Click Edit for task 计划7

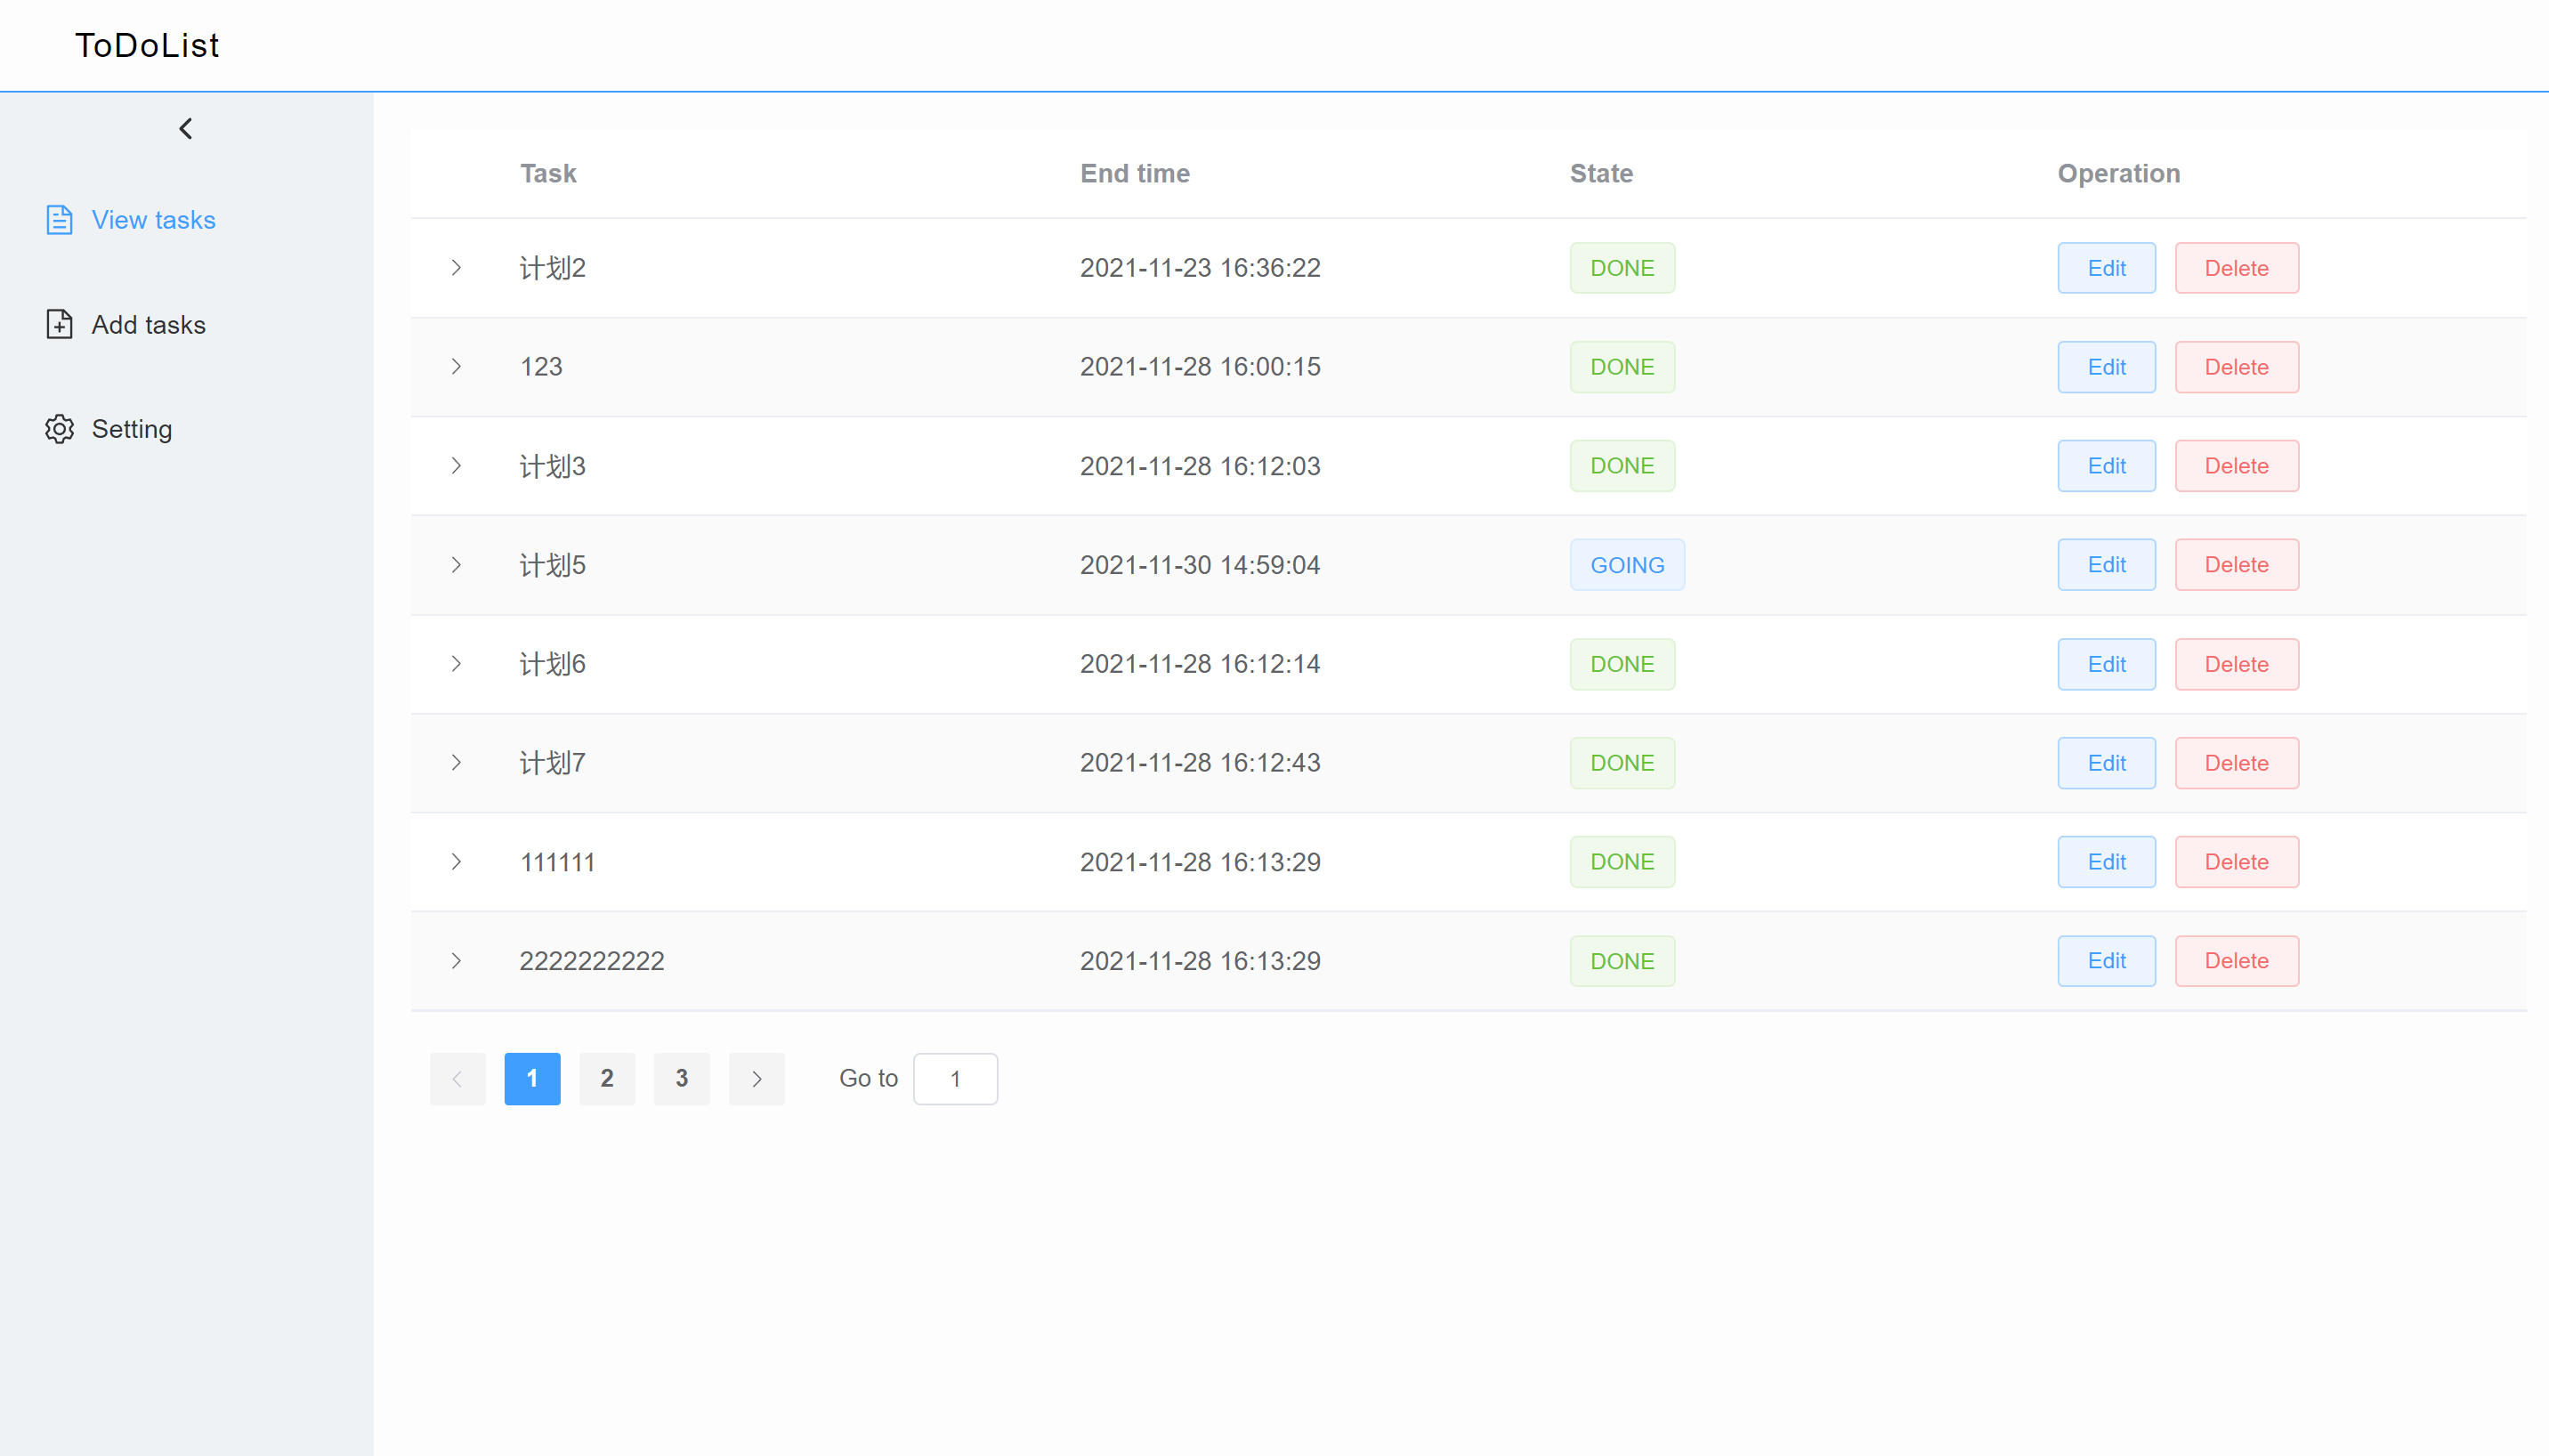click(x=2106, y=762)
